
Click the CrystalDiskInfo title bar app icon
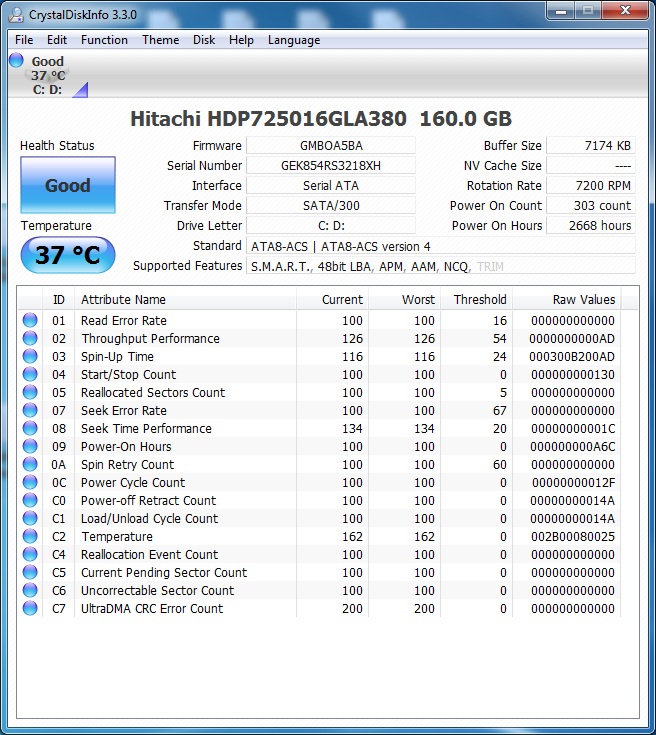click(16, 15)
